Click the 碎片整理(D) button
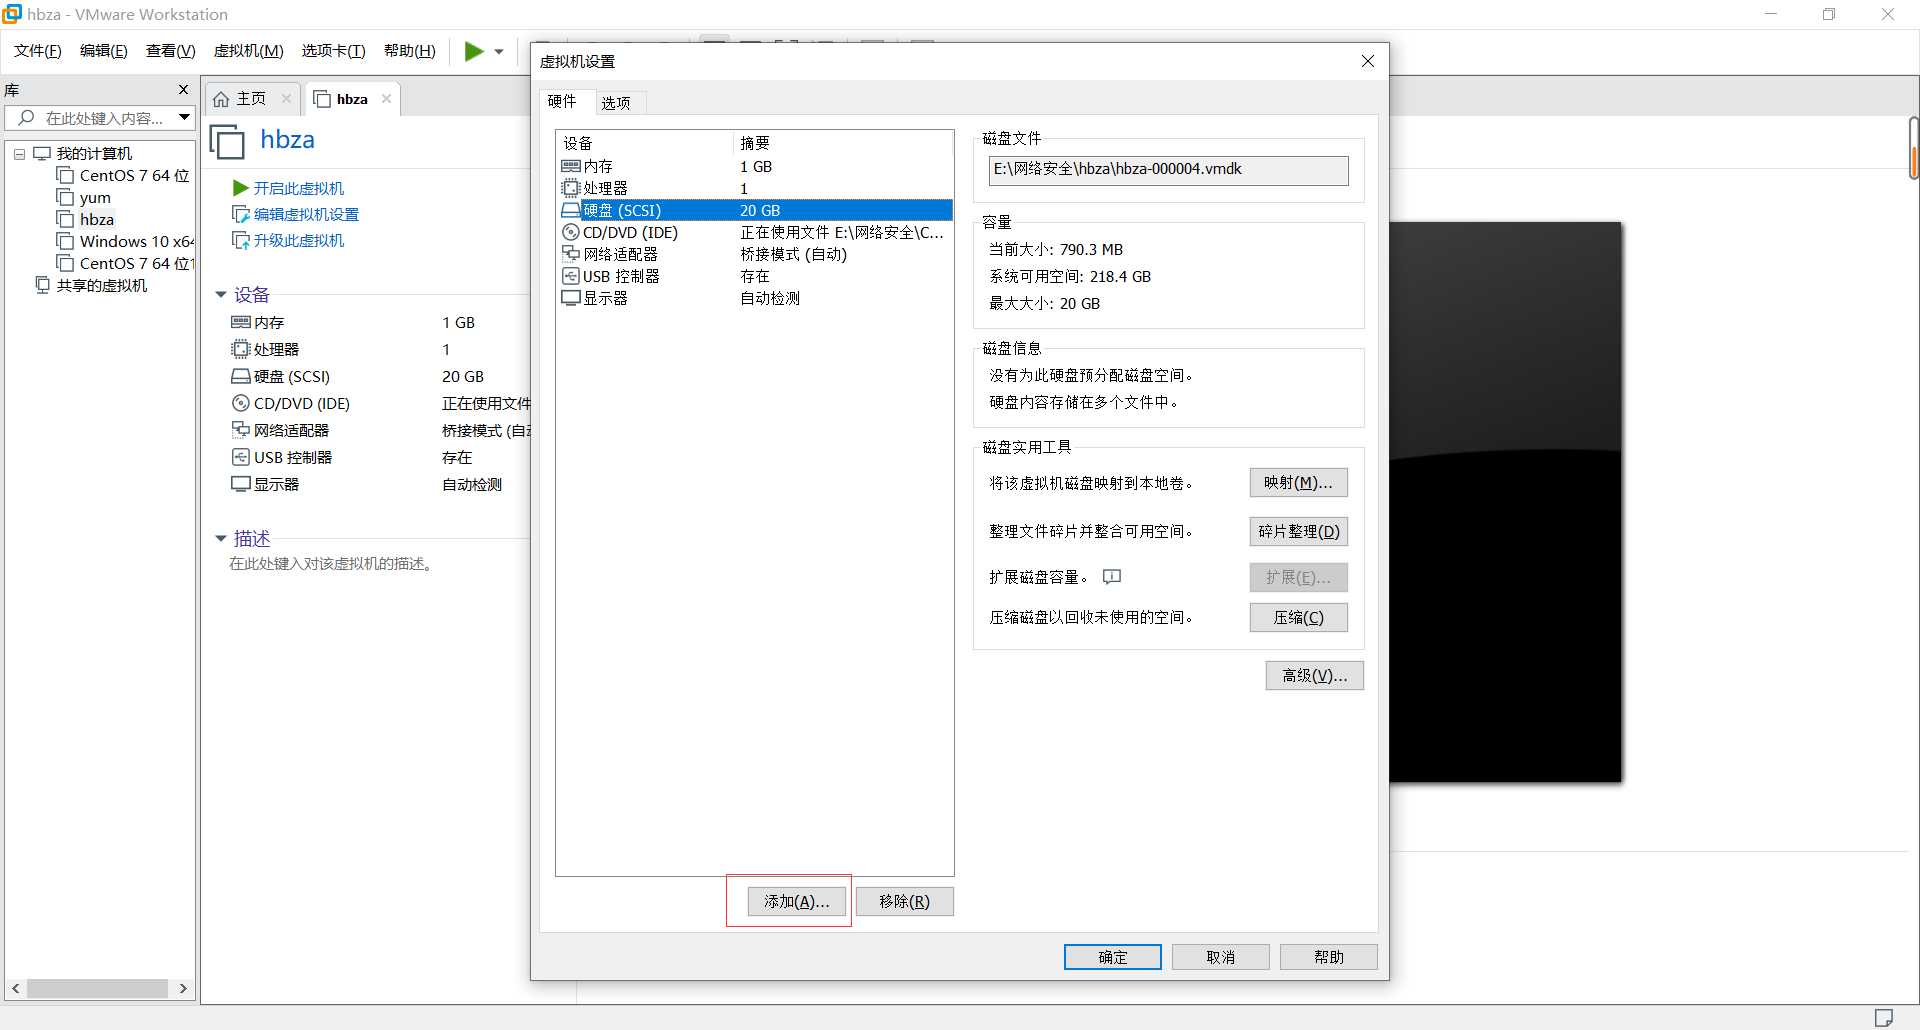The width and height of the screenshot is (1920, 1030). [x=1298, y=532]
